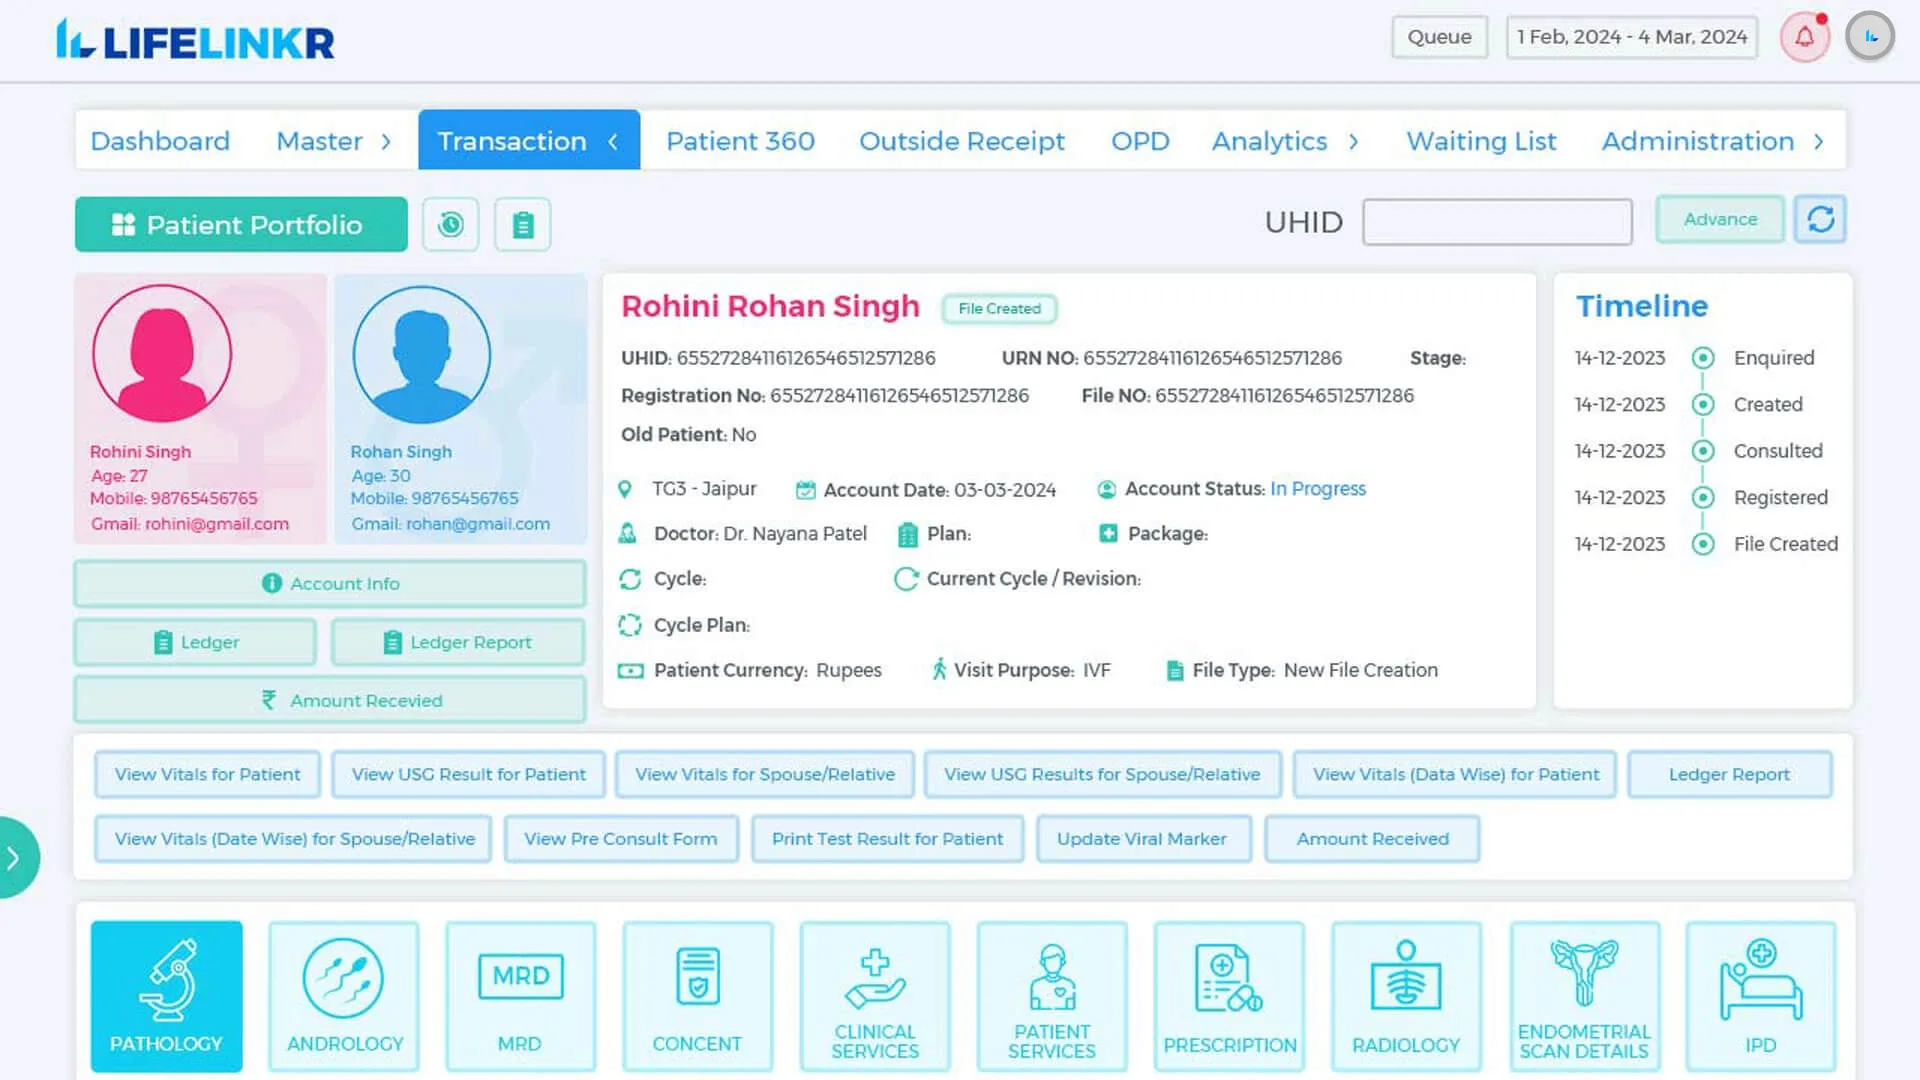Open the history clock icon near Patient Portfolio
Screen dimensions: 1920x1080
tap(450, 224)
